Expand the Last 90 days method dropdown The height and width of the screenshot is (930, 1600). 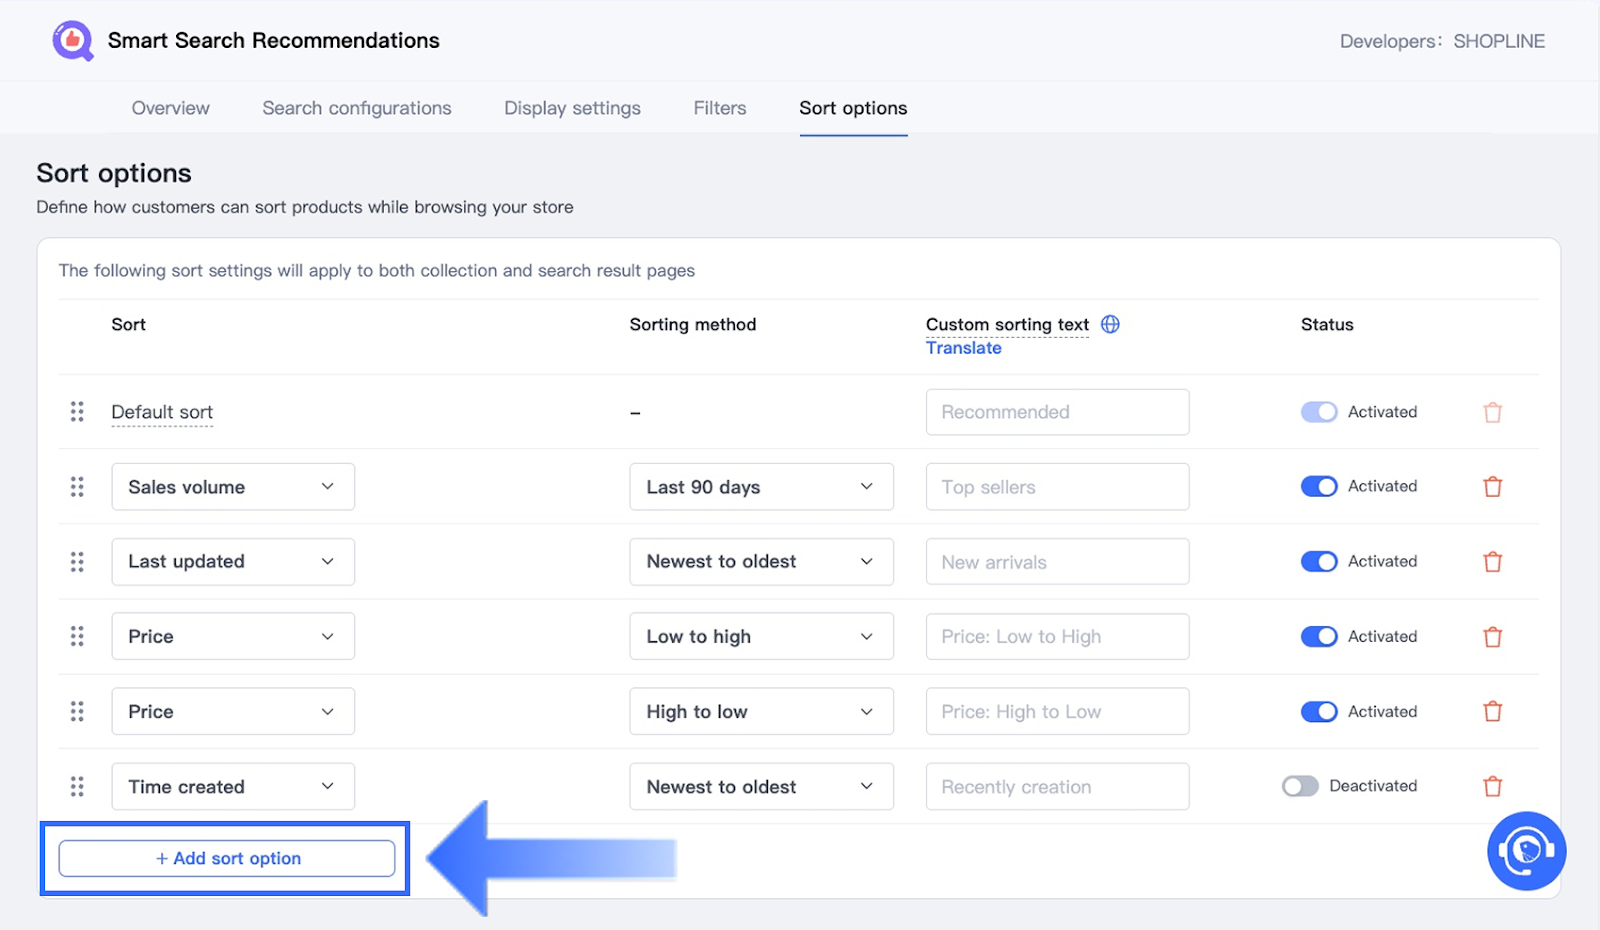pyautogui.click(x=761, y=487)
